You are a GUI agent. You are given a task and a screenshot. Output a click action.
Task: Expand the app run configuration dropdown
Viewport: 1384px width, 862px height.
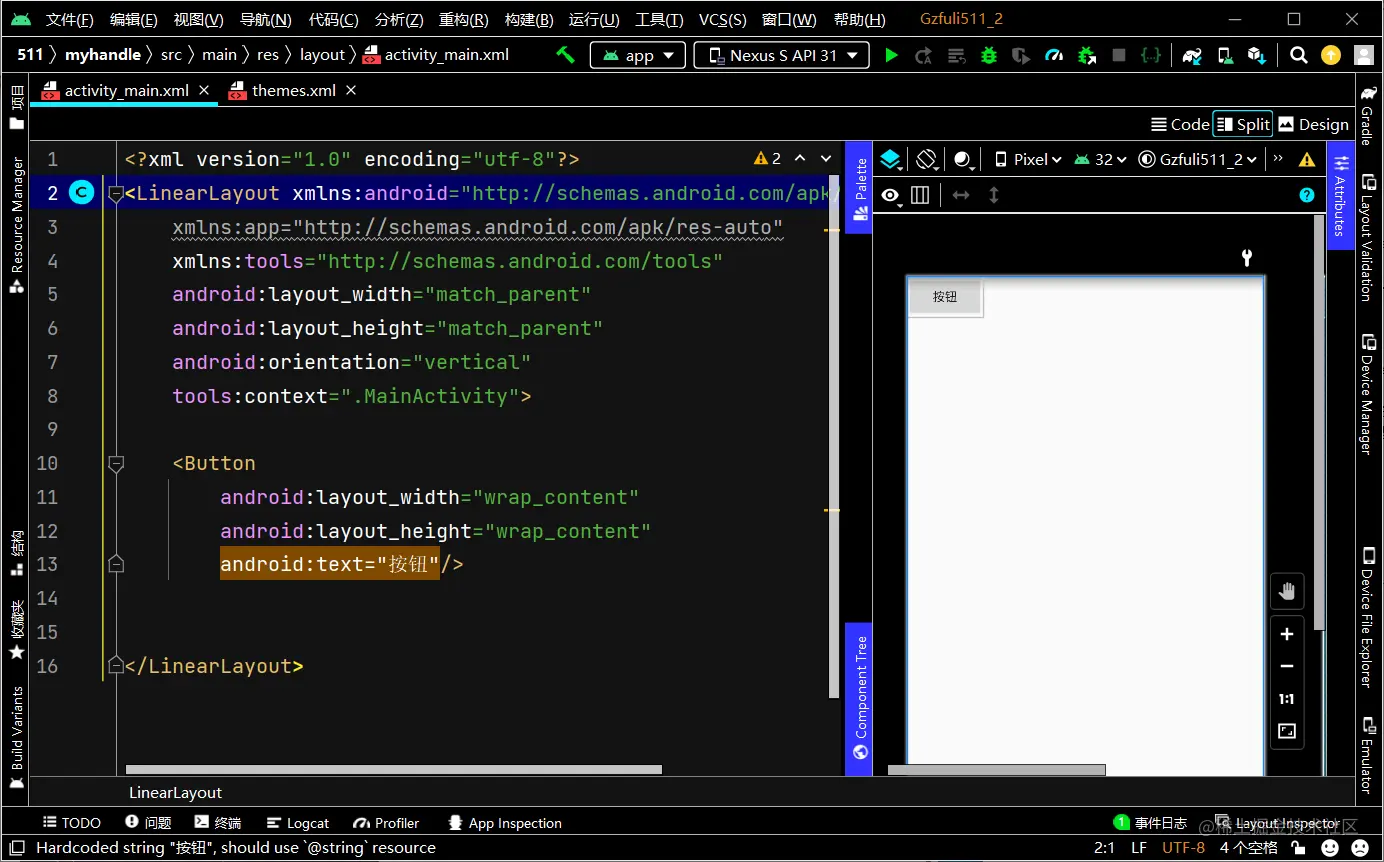pos(638,55)
